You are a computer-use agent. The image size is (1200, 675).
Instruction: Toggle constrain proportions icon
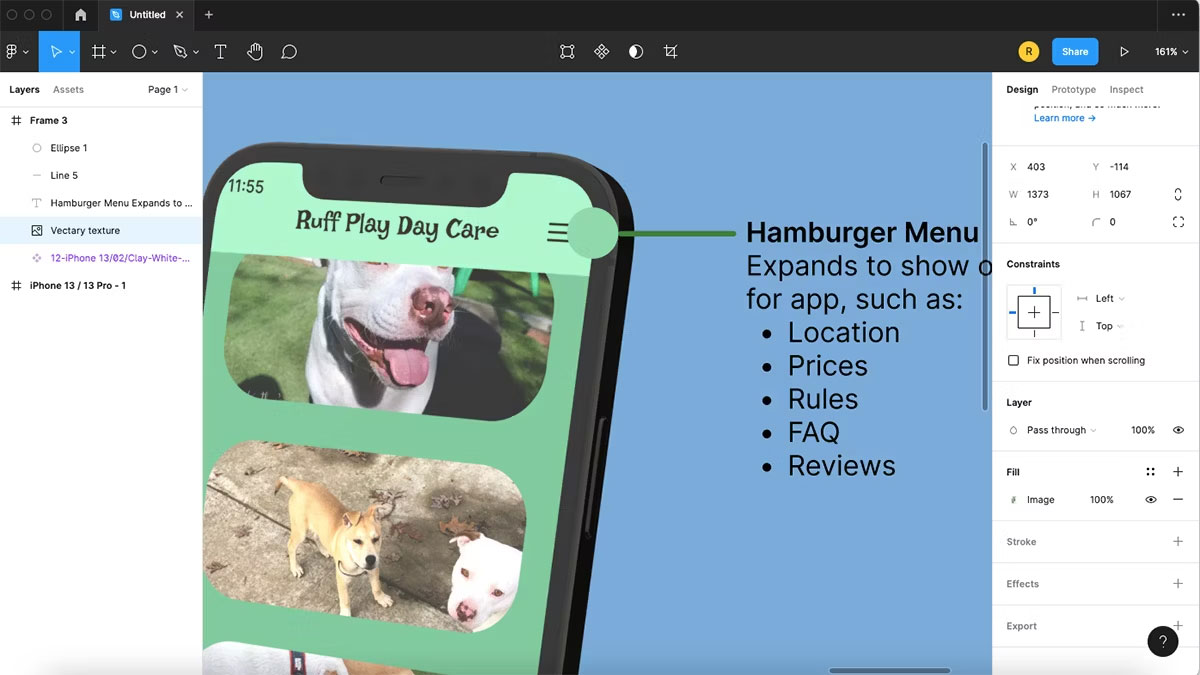pos(1178,194)
